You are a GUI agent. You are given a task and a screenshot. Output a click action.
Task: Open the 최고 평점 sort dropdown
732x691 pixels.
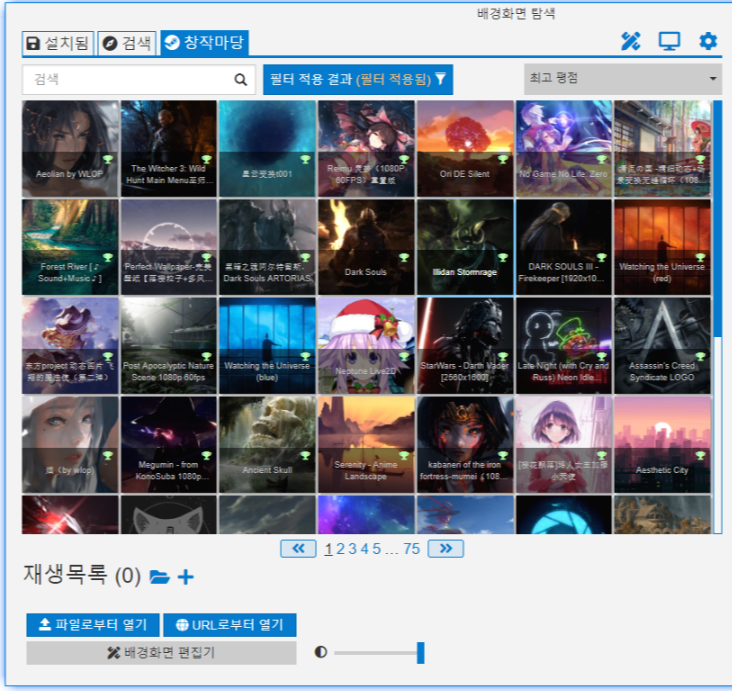[x=623, y=79]
